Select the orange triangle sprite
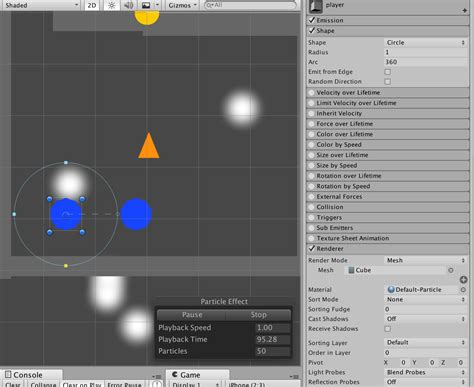Image resolution: width=474 pixels, height=387 pixels. 149,147
